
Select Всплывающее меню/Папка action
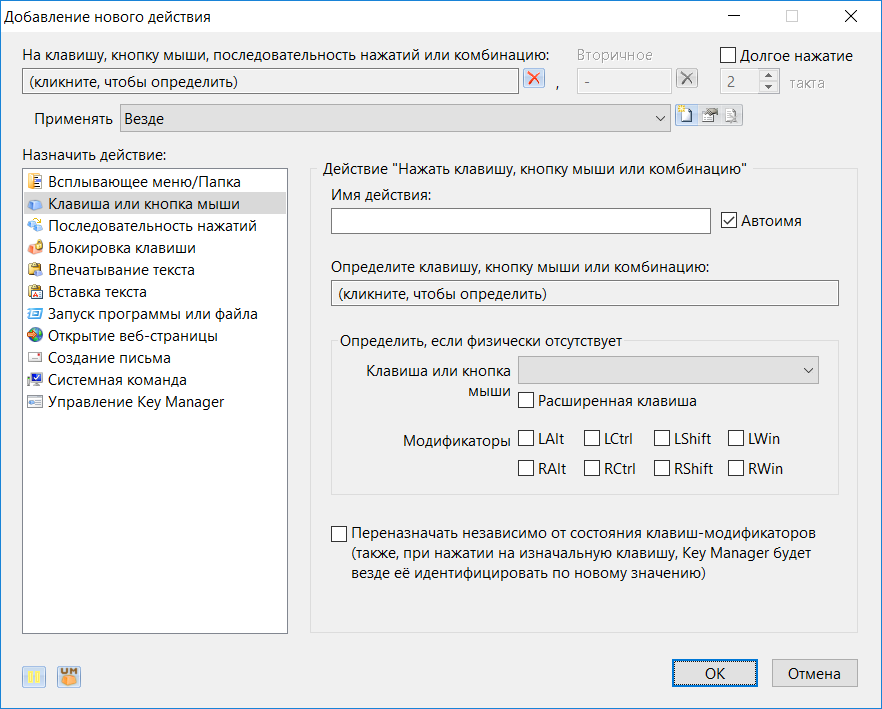click(144, 182)
